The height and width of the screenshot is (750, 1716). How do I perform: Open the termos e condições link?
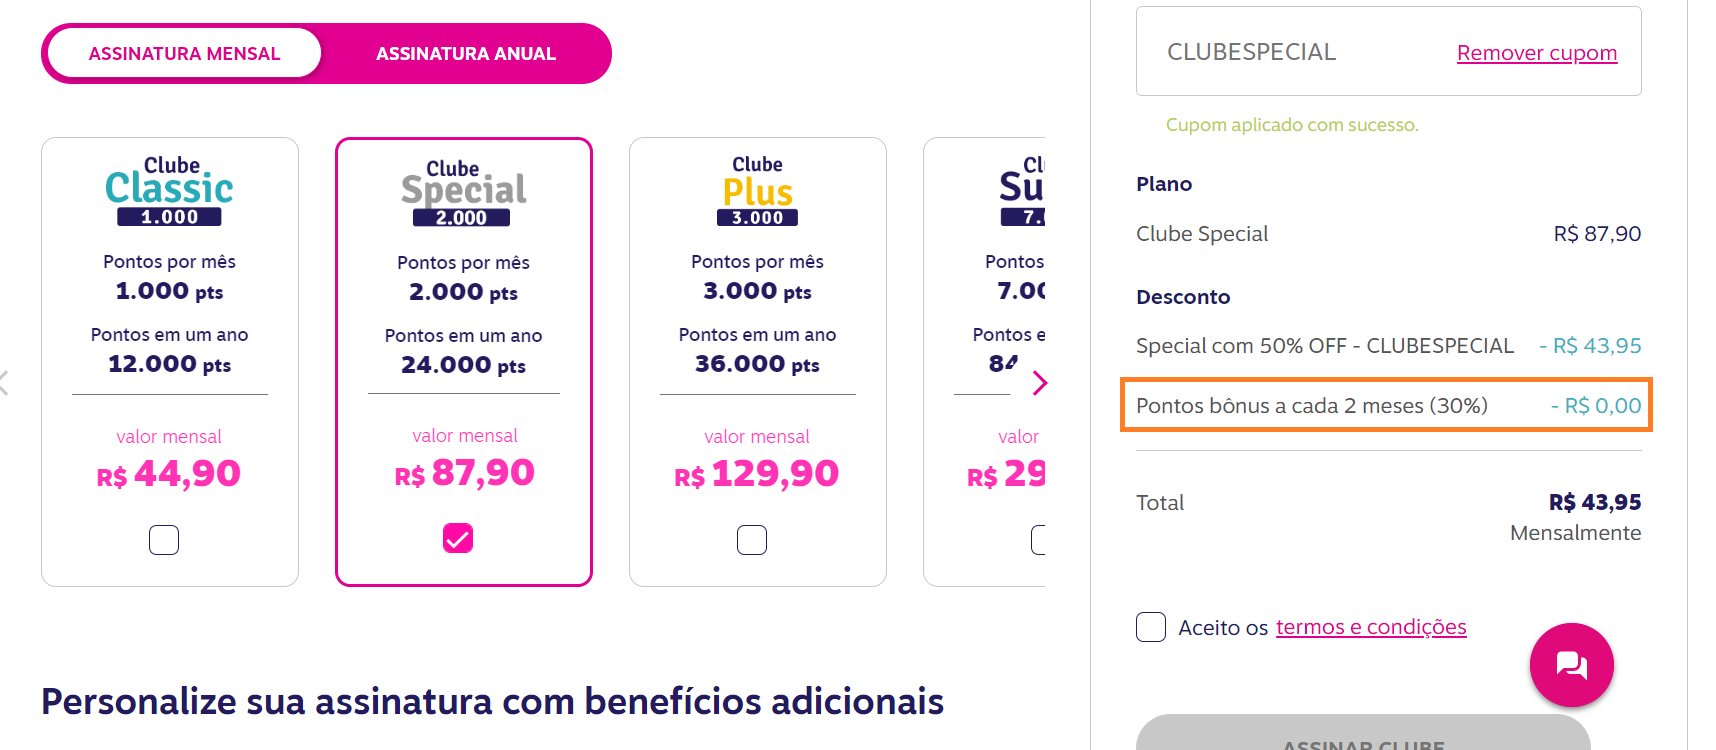click(1371, 627)
